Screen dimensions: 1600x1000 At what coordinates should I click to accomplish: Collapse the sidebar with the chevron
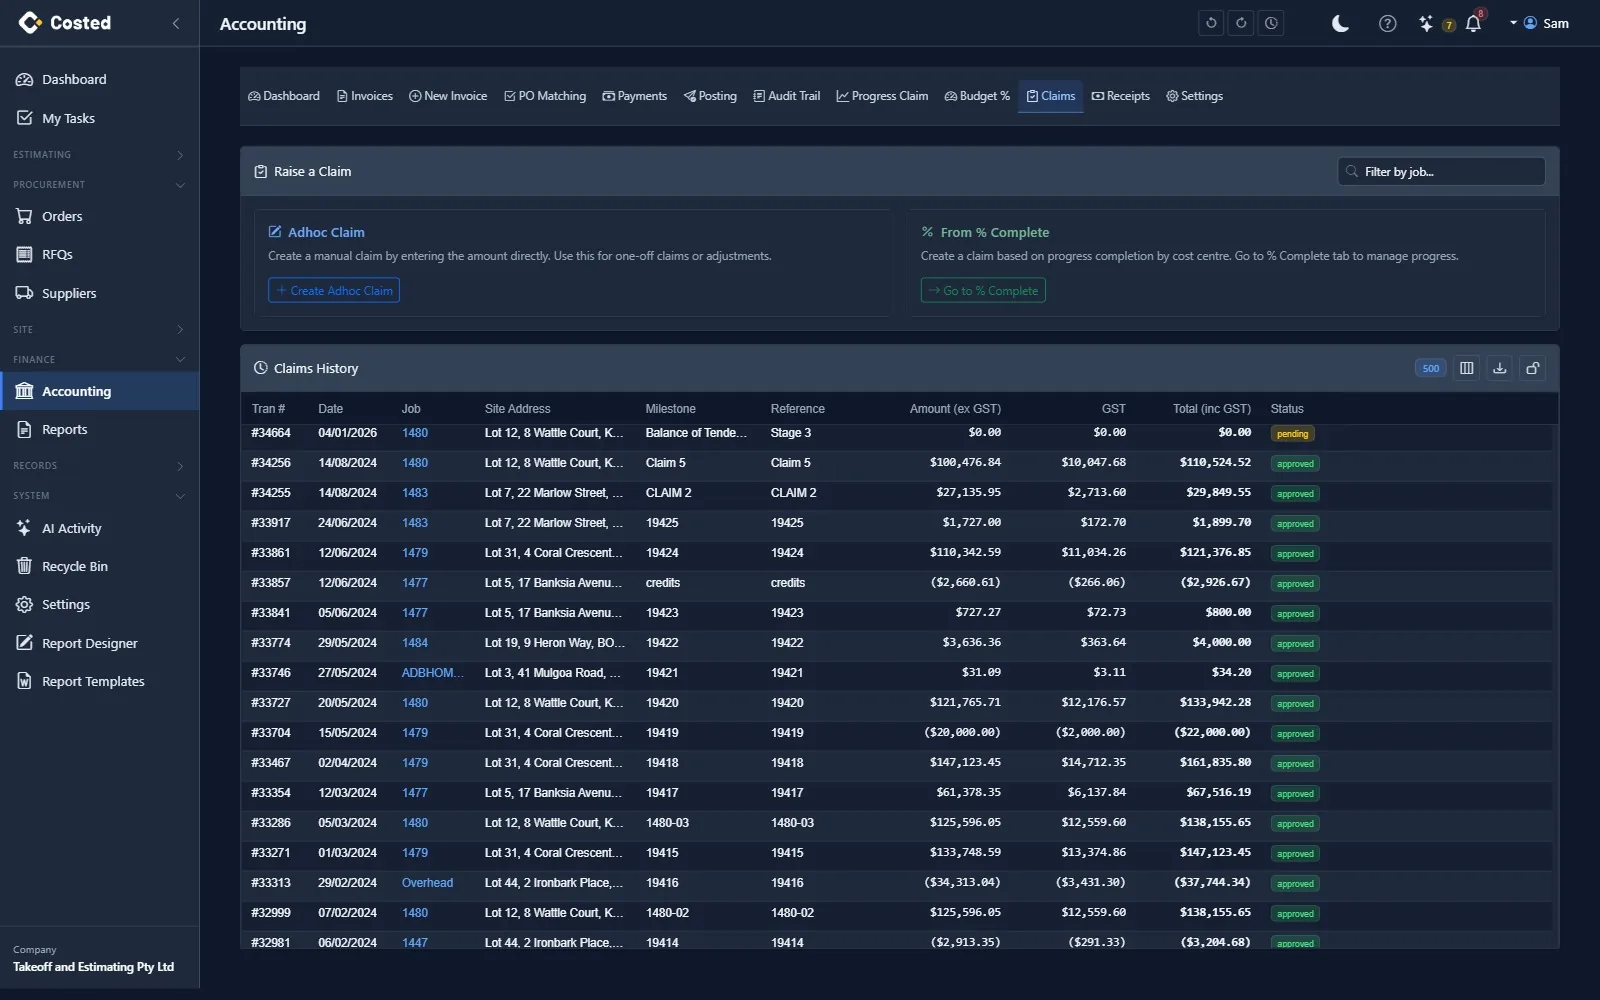pos(176,23)
